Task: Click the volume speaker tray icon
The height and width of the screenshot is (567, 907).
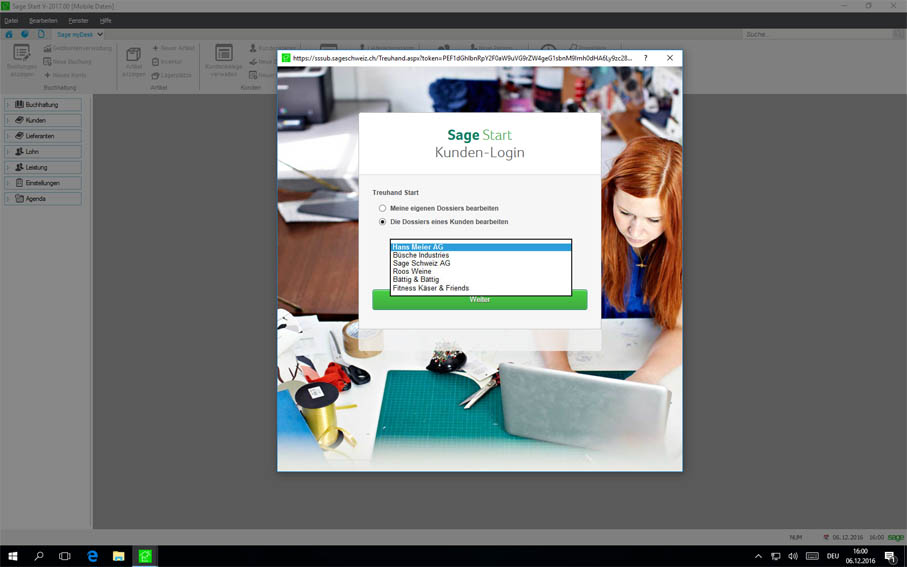Action: point(793,556)
